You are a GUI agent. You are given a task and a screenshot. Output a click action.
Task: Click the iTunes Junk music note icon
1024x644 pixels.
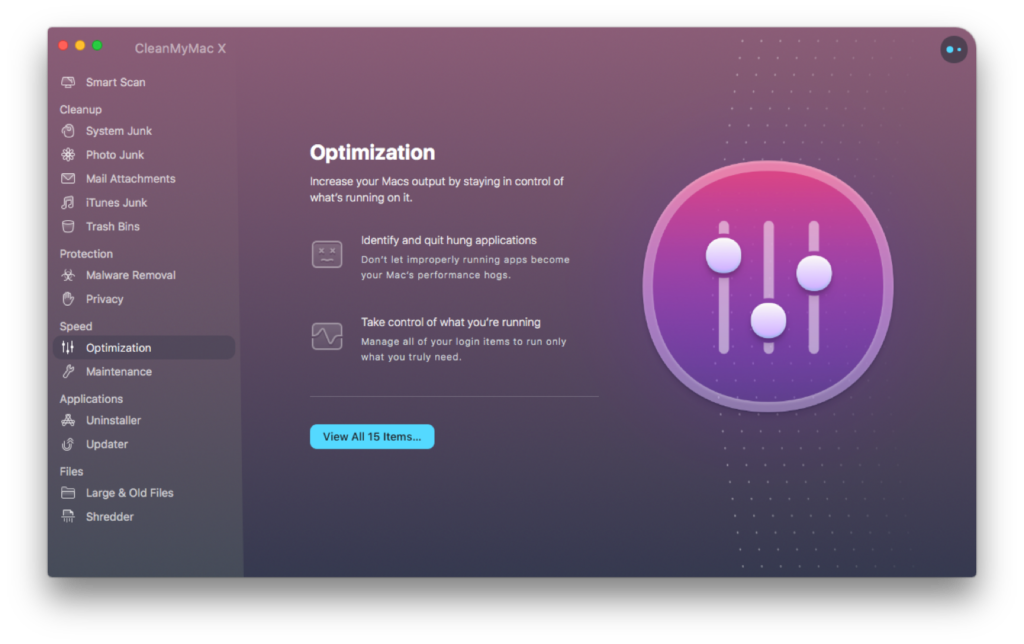(68, 202)
